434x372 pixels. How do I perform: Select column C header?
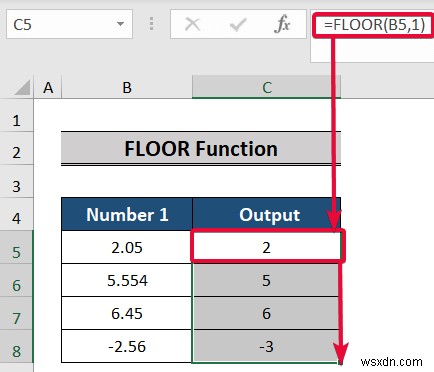(267, 87)
